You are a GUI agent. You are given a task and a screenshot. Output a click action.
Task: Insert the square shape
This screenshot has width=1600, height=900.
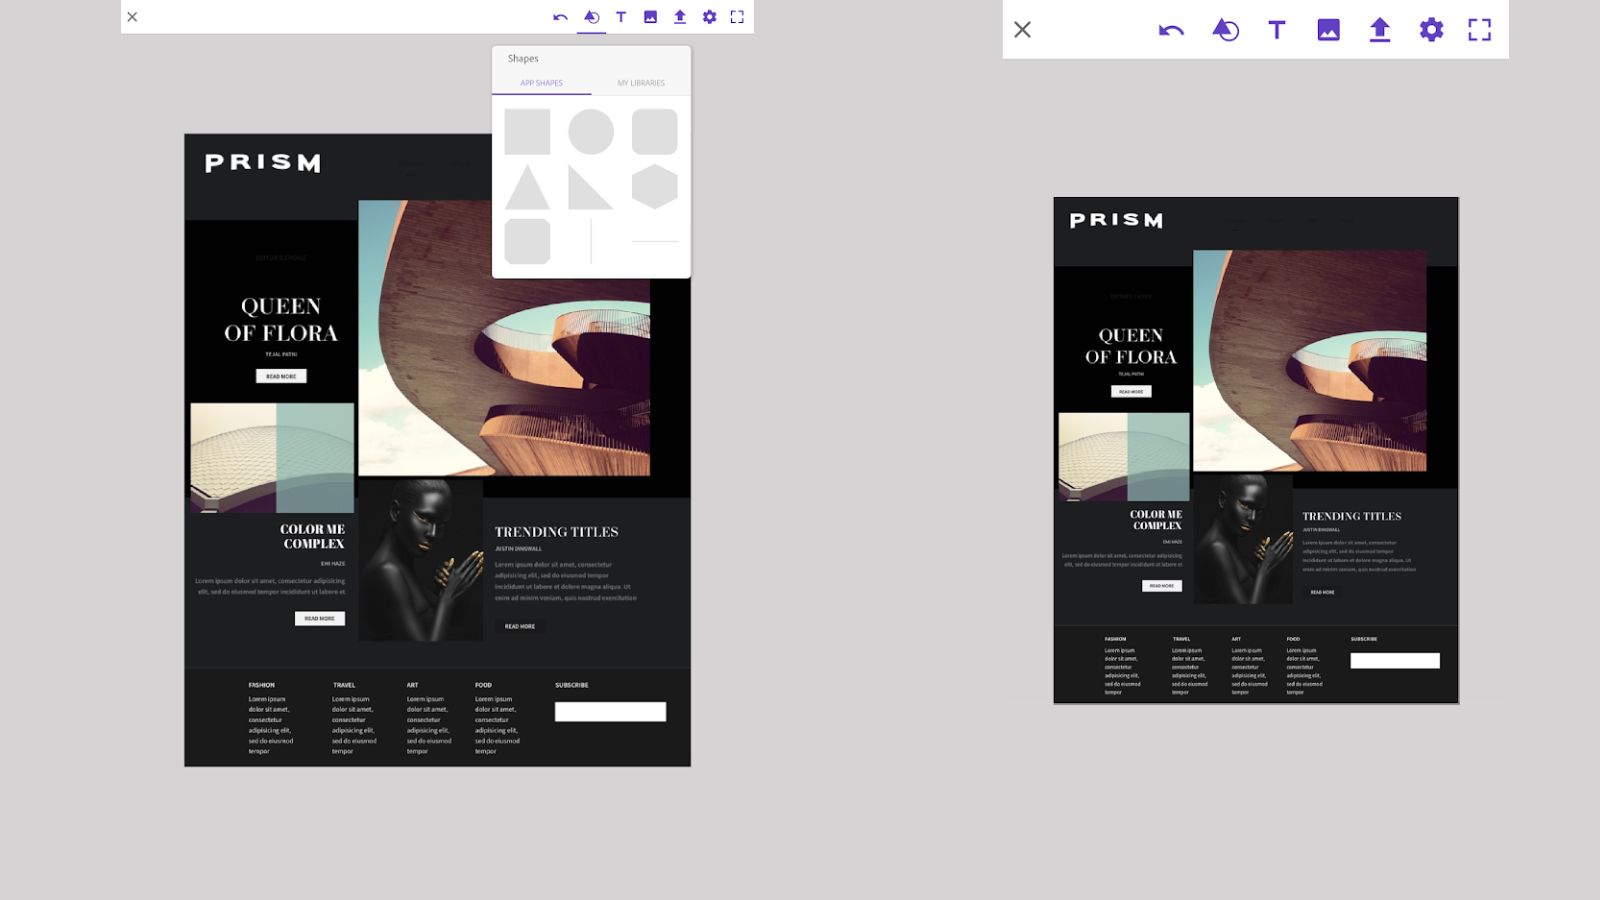click(527, 131)
